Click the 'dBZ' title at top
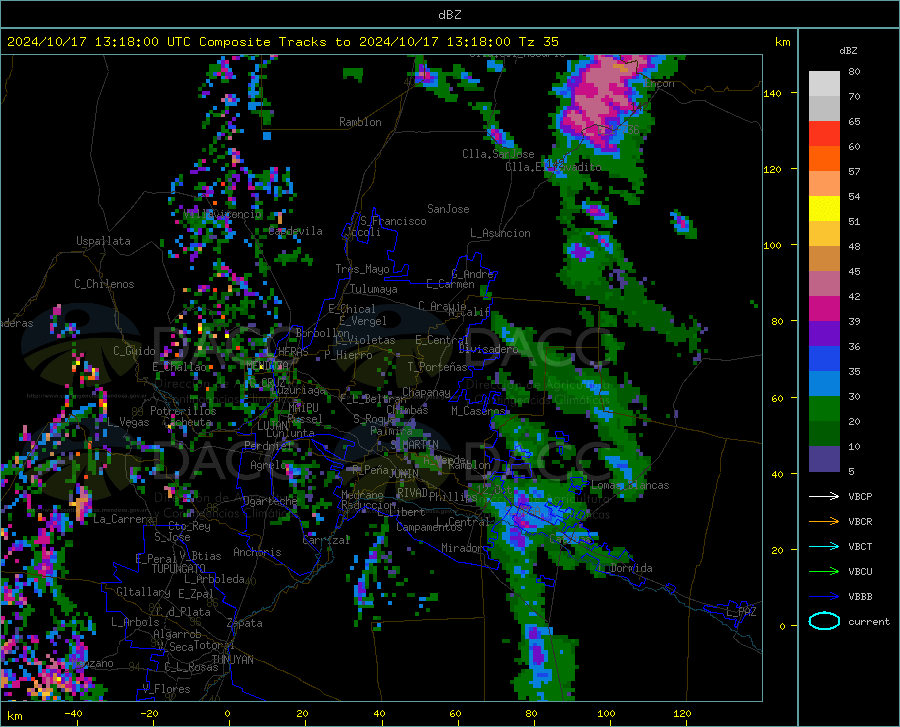 tap(449, 15)
